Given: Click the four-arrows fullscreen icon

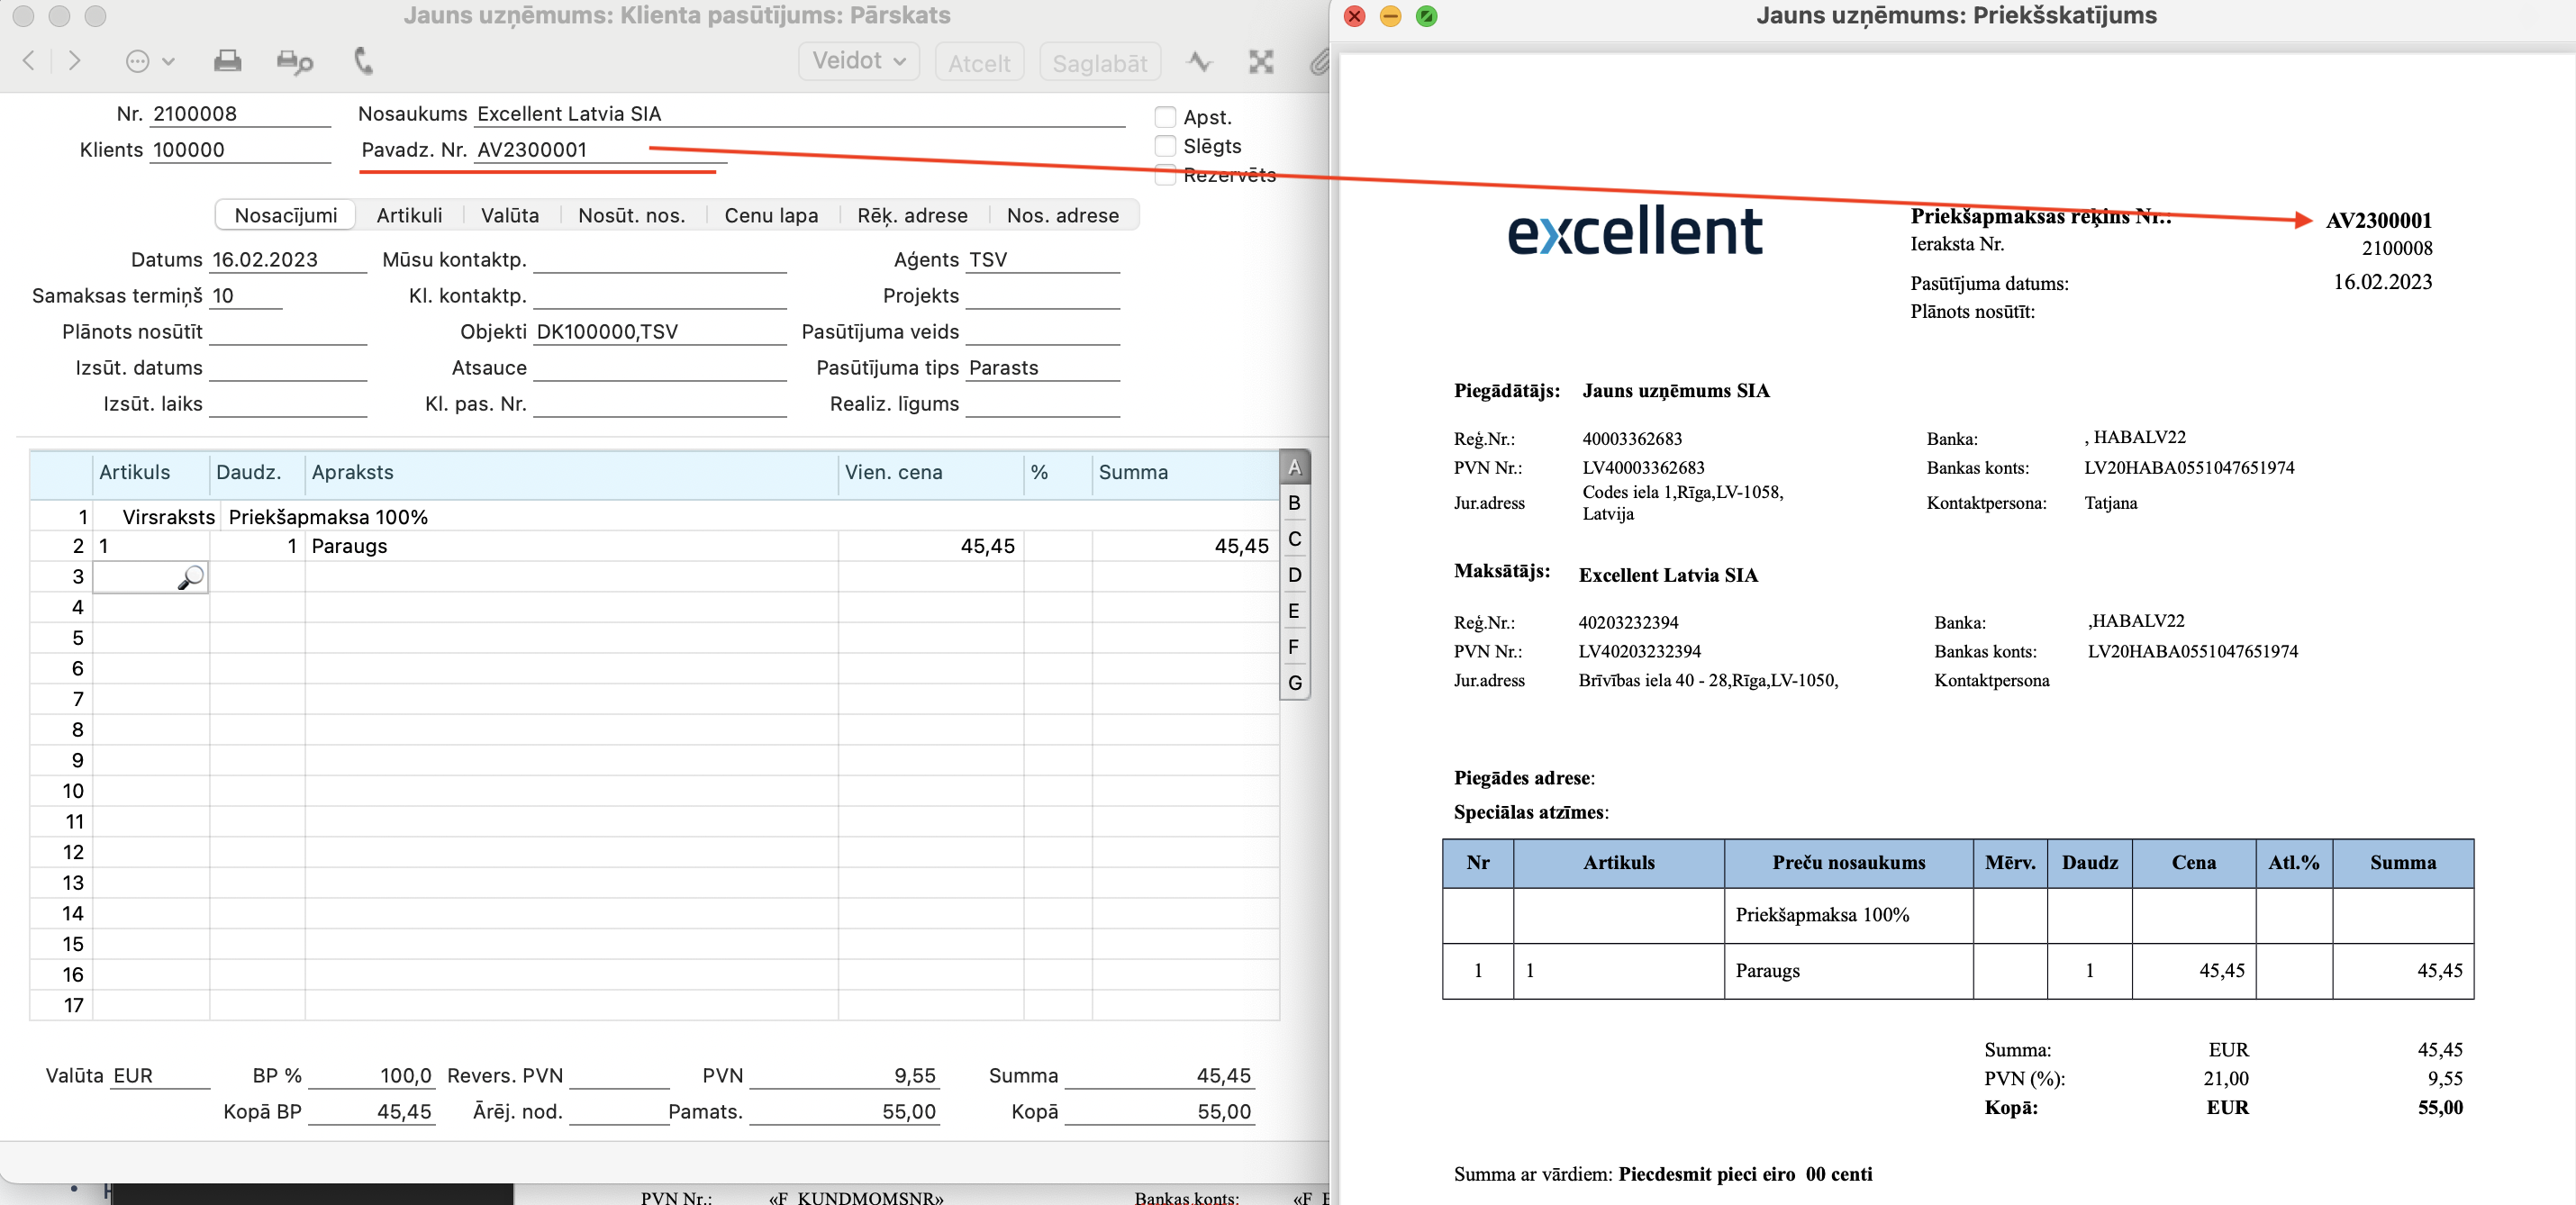Looking at the screenshot, I should click(x=1260, y=62).
